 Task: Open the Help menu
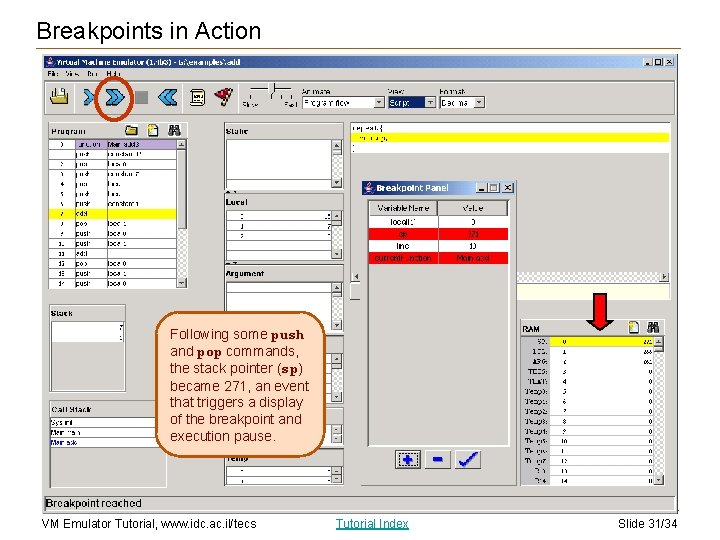(113, 73)
